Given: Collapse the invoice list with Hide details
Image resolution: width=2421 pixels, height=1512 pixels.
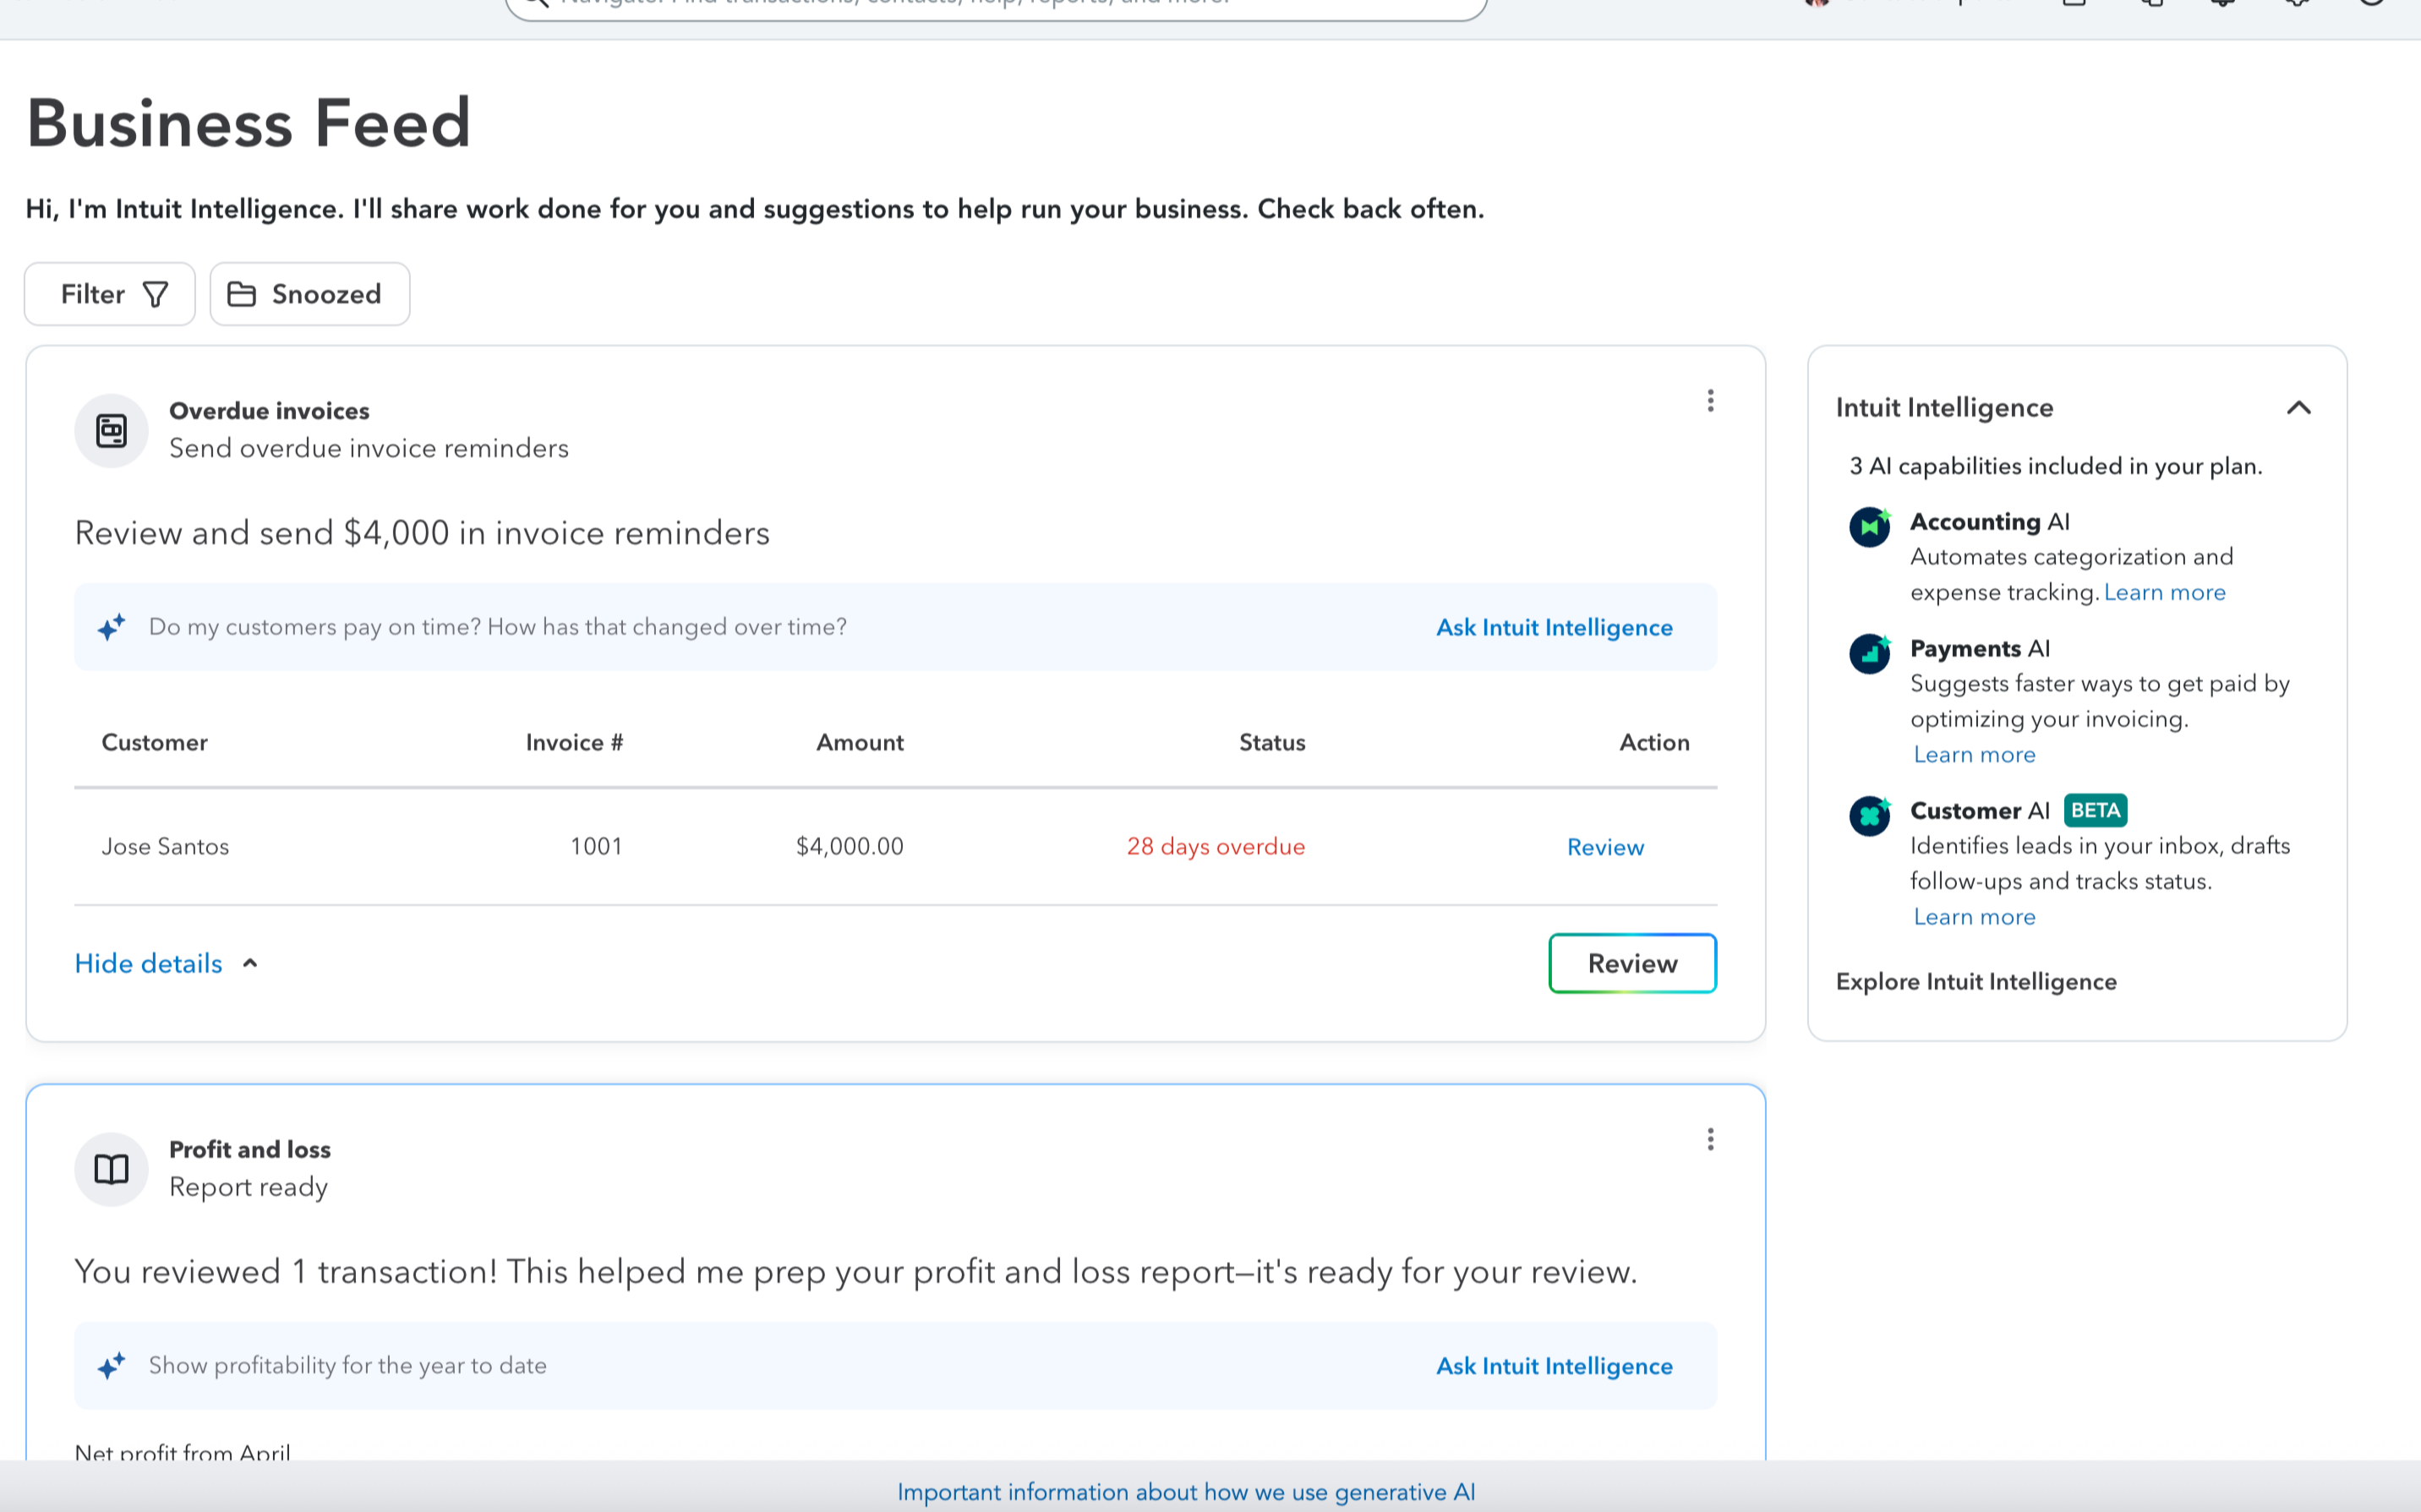Looking at the screenshot, I should click(167, 963).
